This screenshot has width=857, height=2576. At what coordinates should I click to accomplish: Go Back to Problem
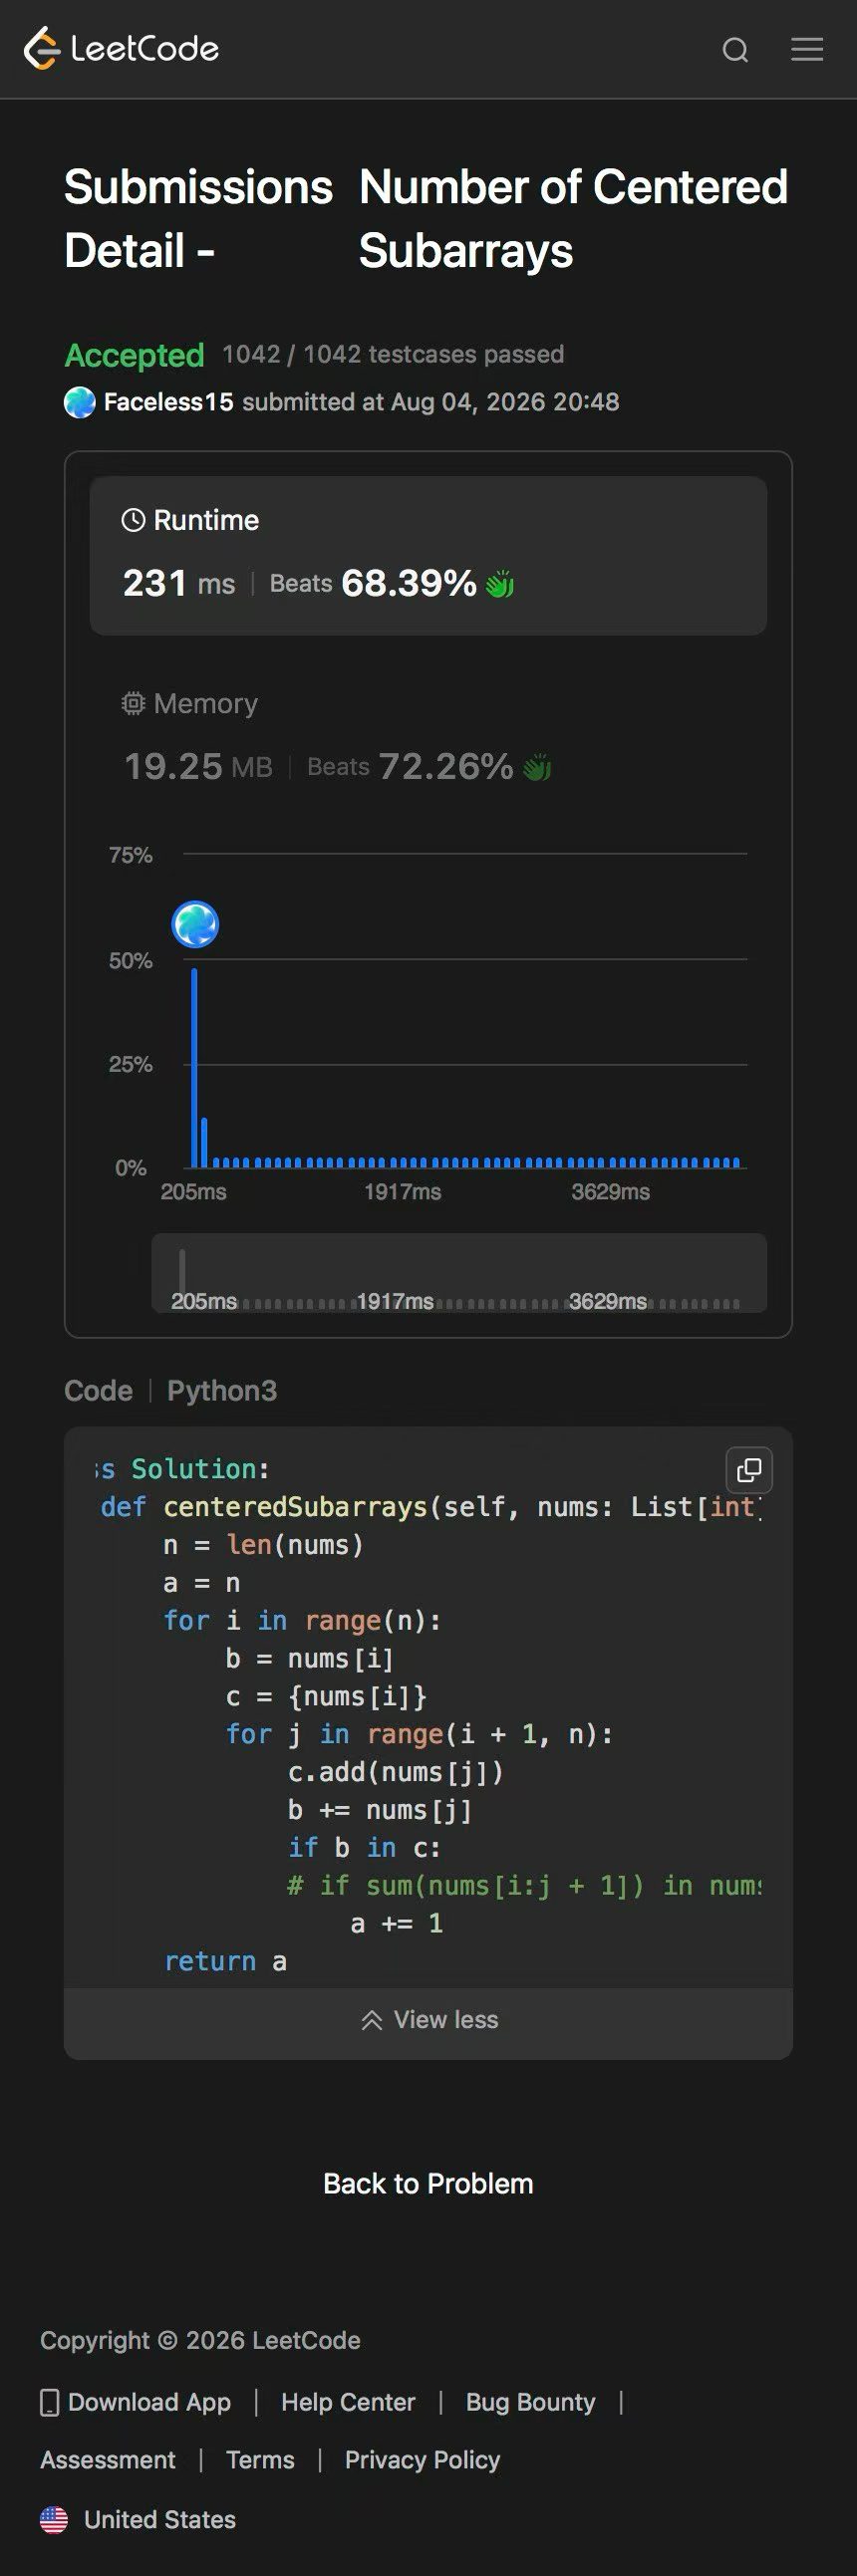click(x=428, y=2183)
